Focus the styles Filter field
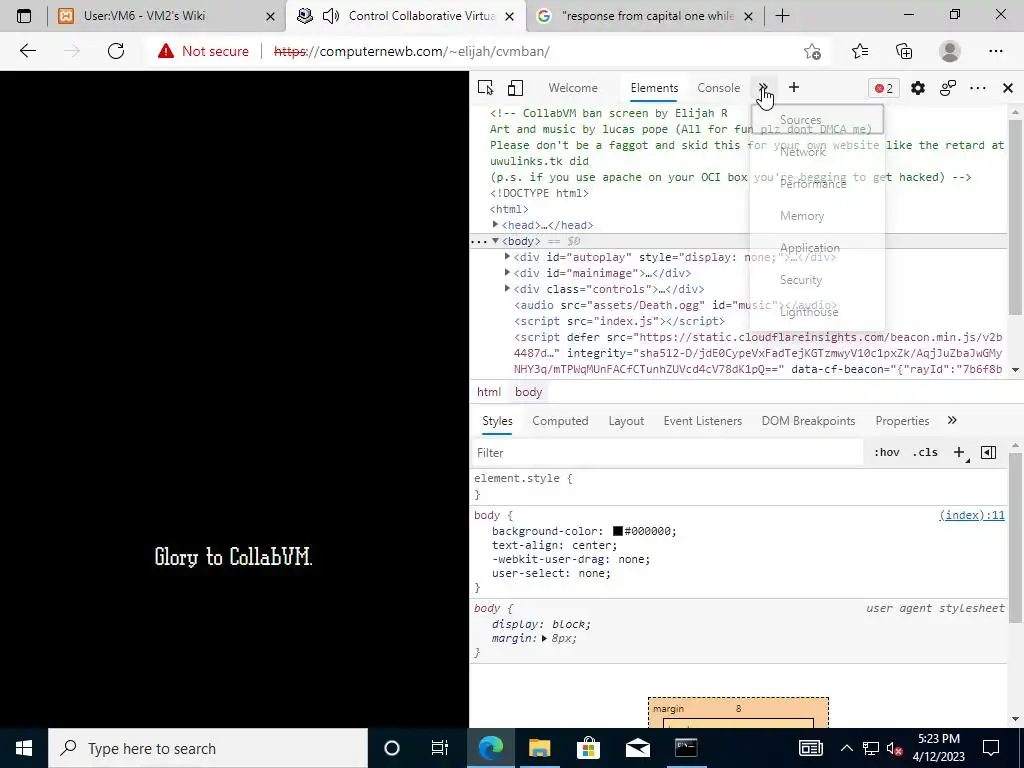The width and height of the screenshot is (1024, 768). 667,453
